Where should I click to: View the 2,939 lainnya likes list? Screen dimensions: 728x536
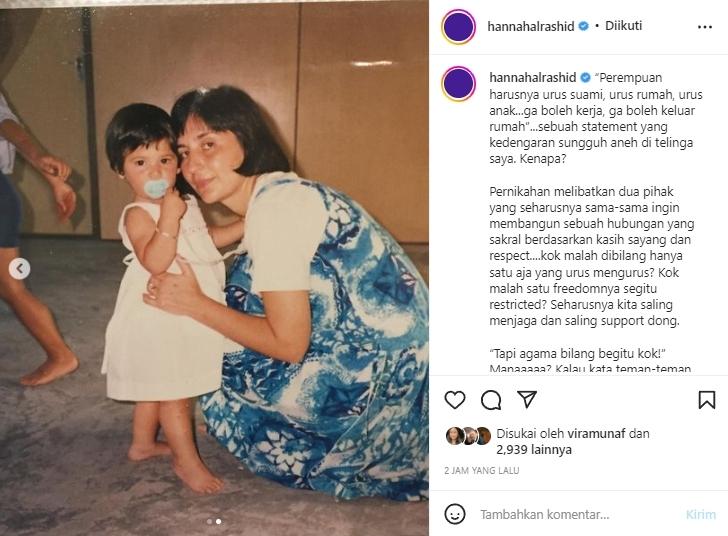(x=534, y=450)
